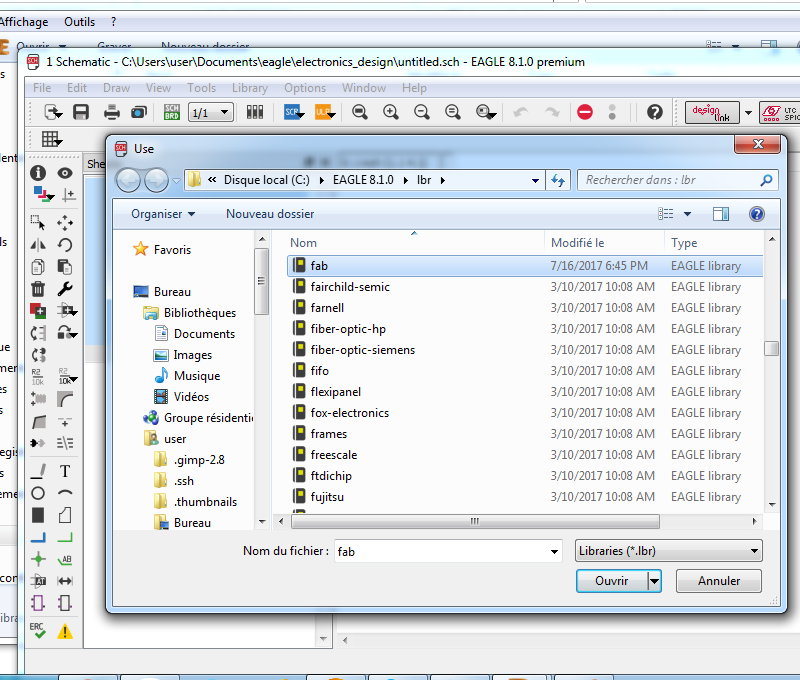Select the Delete trash can tool
Screen dimensions: 800x680
pos(38,289)
